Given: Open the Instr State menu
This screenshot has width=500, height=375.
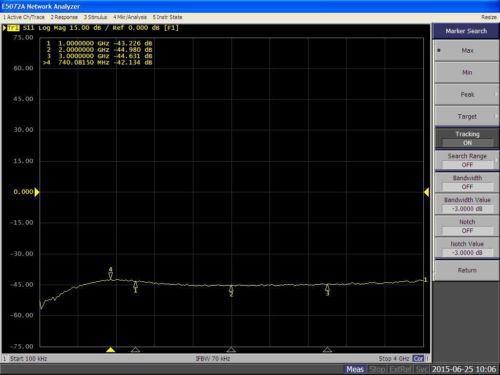Looking at the screenshot, I should click(168, 17).
